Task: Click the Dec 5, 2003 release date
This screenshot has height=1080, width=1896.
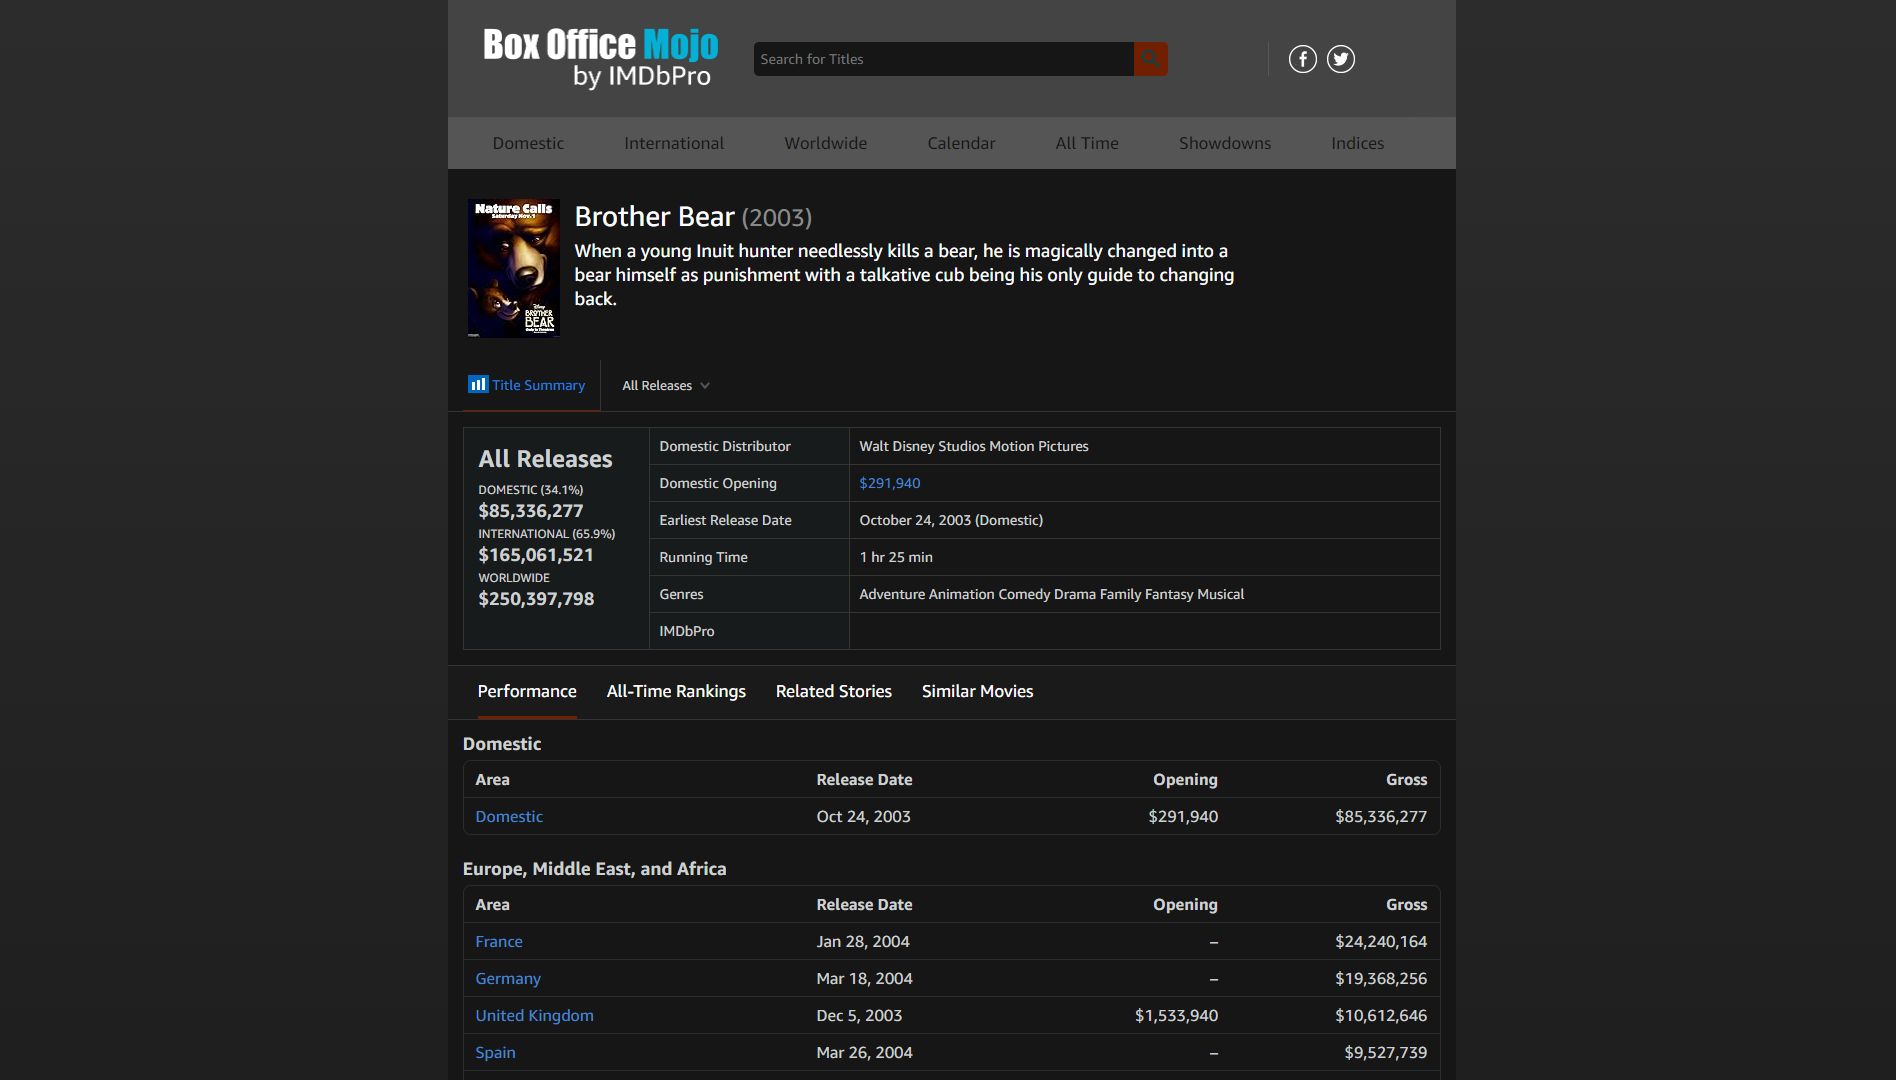Action: 859,1015
